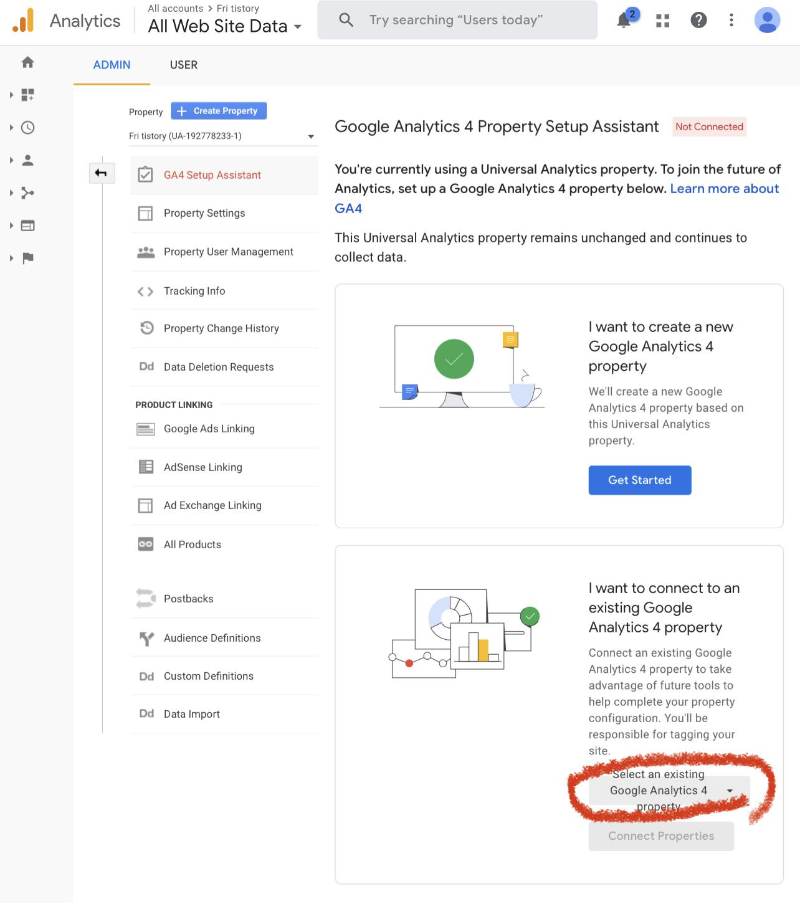Open the notifications bell
Viewport: 800px width, 903px height.
tap(624, 20)
